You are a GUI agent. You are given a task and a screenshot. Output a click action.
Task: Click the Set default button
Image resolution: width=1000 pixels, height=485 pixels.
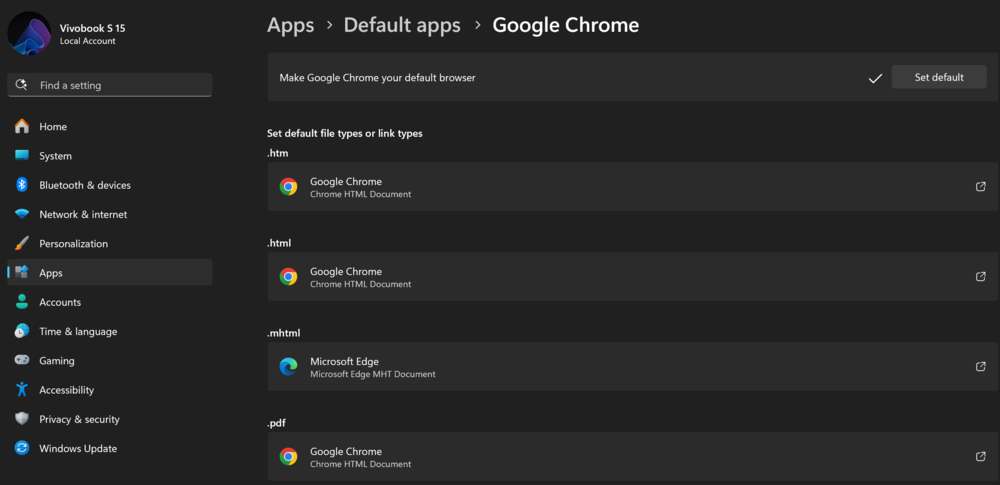click(939, 77)
